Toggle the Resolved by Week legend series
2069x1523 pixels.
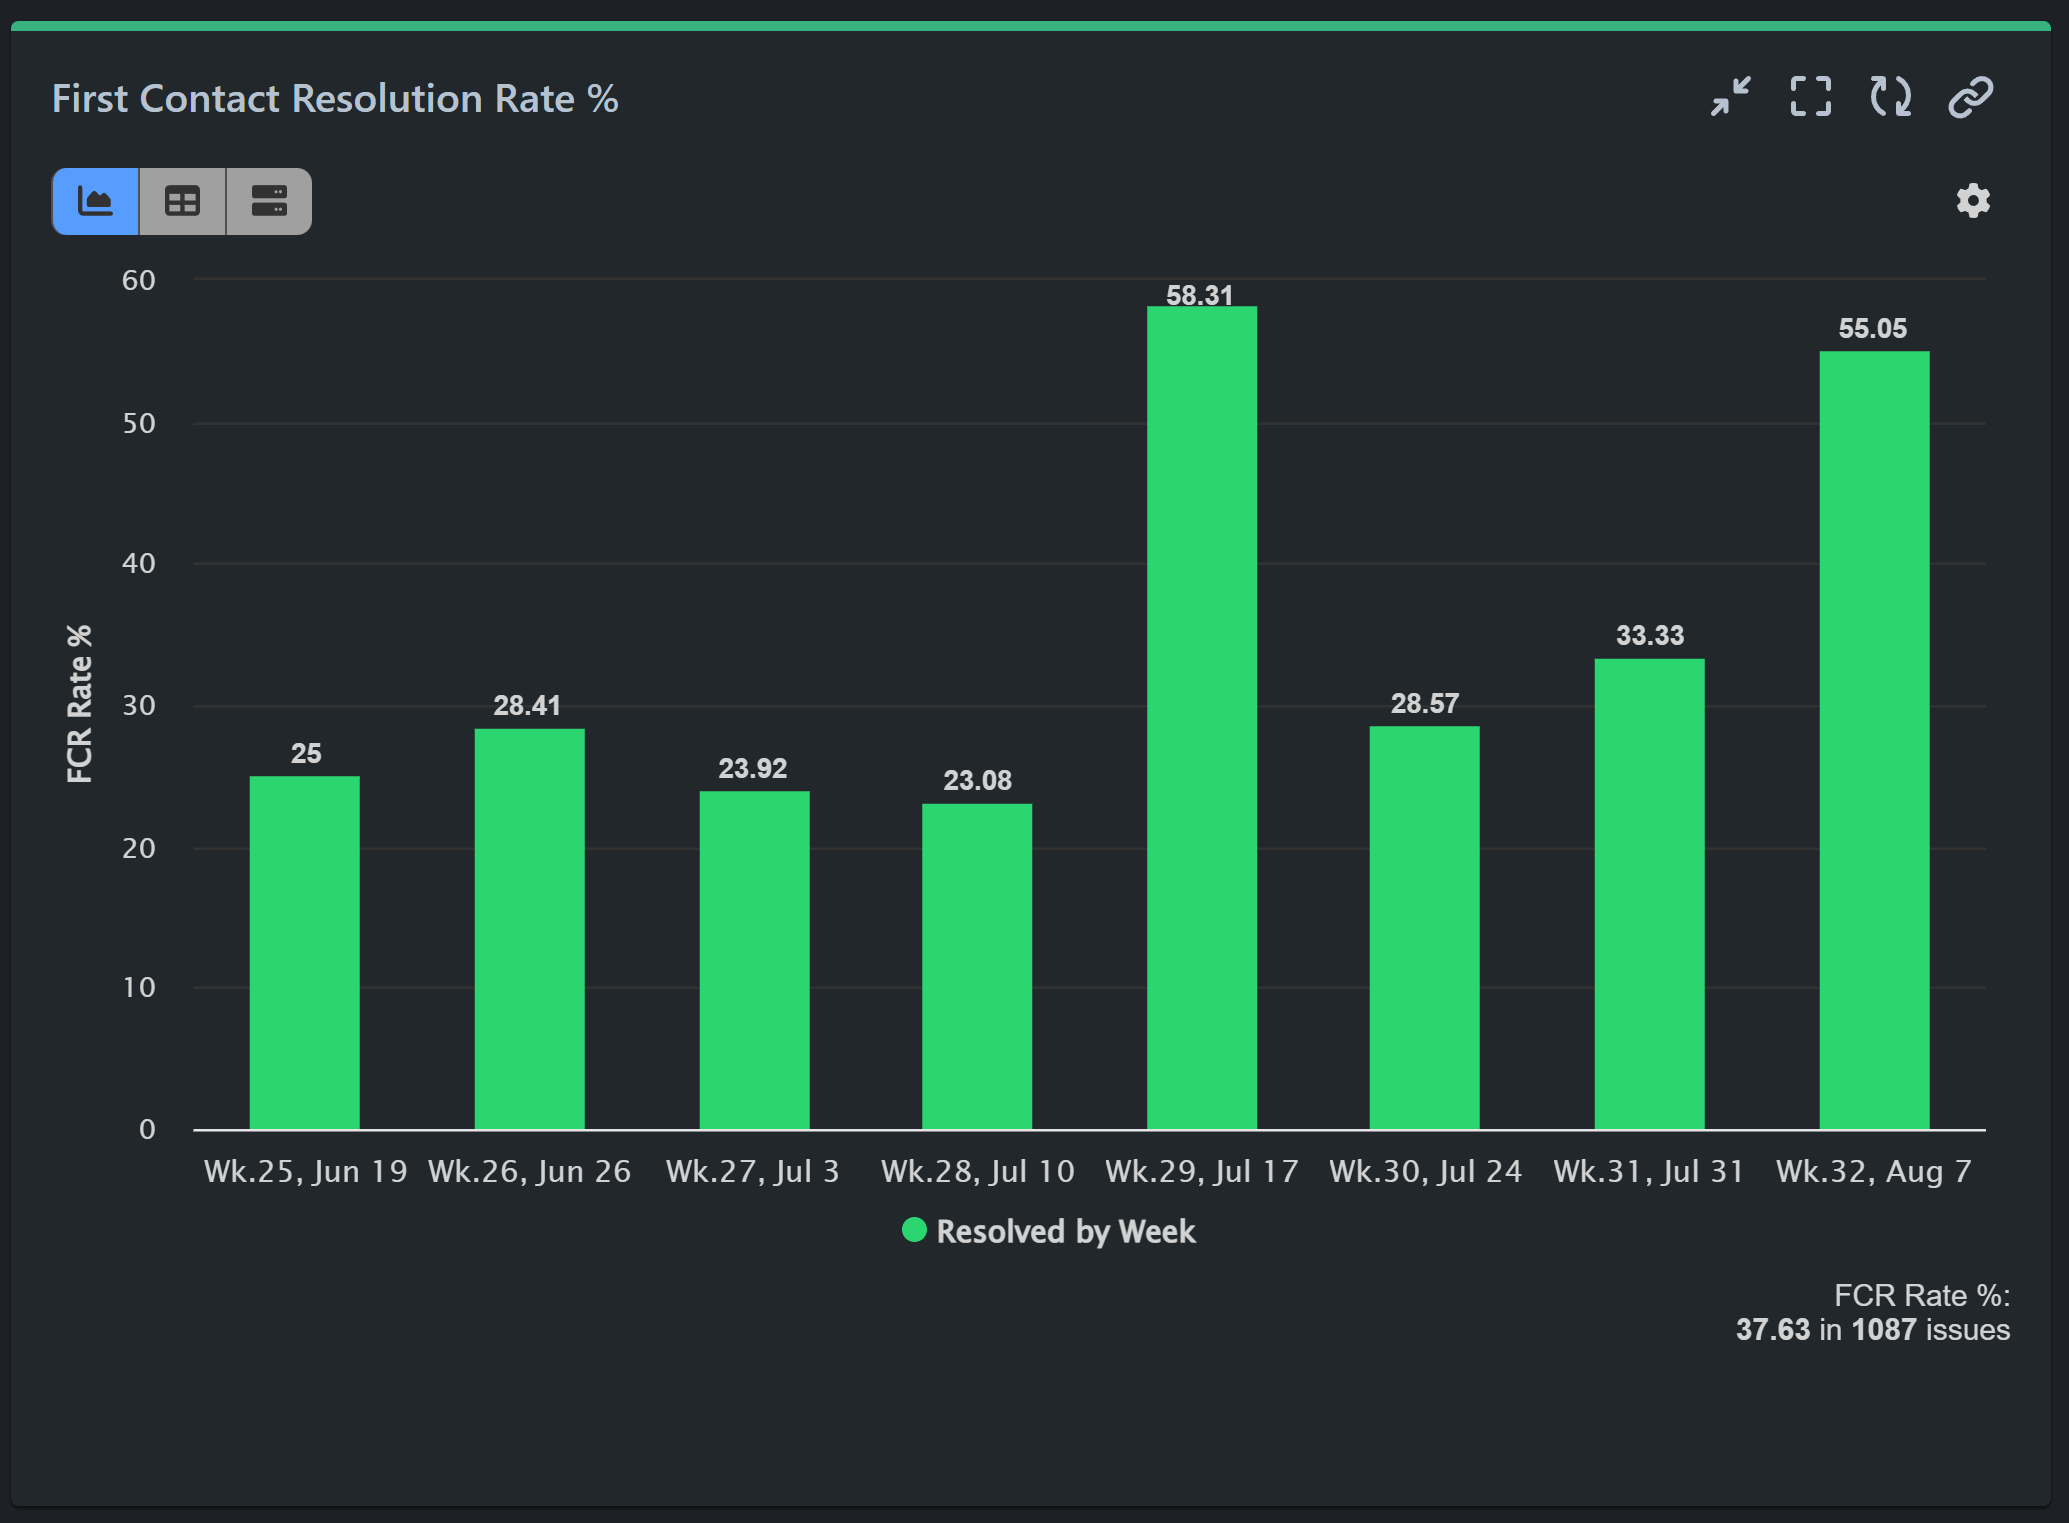(1048, 1232)
